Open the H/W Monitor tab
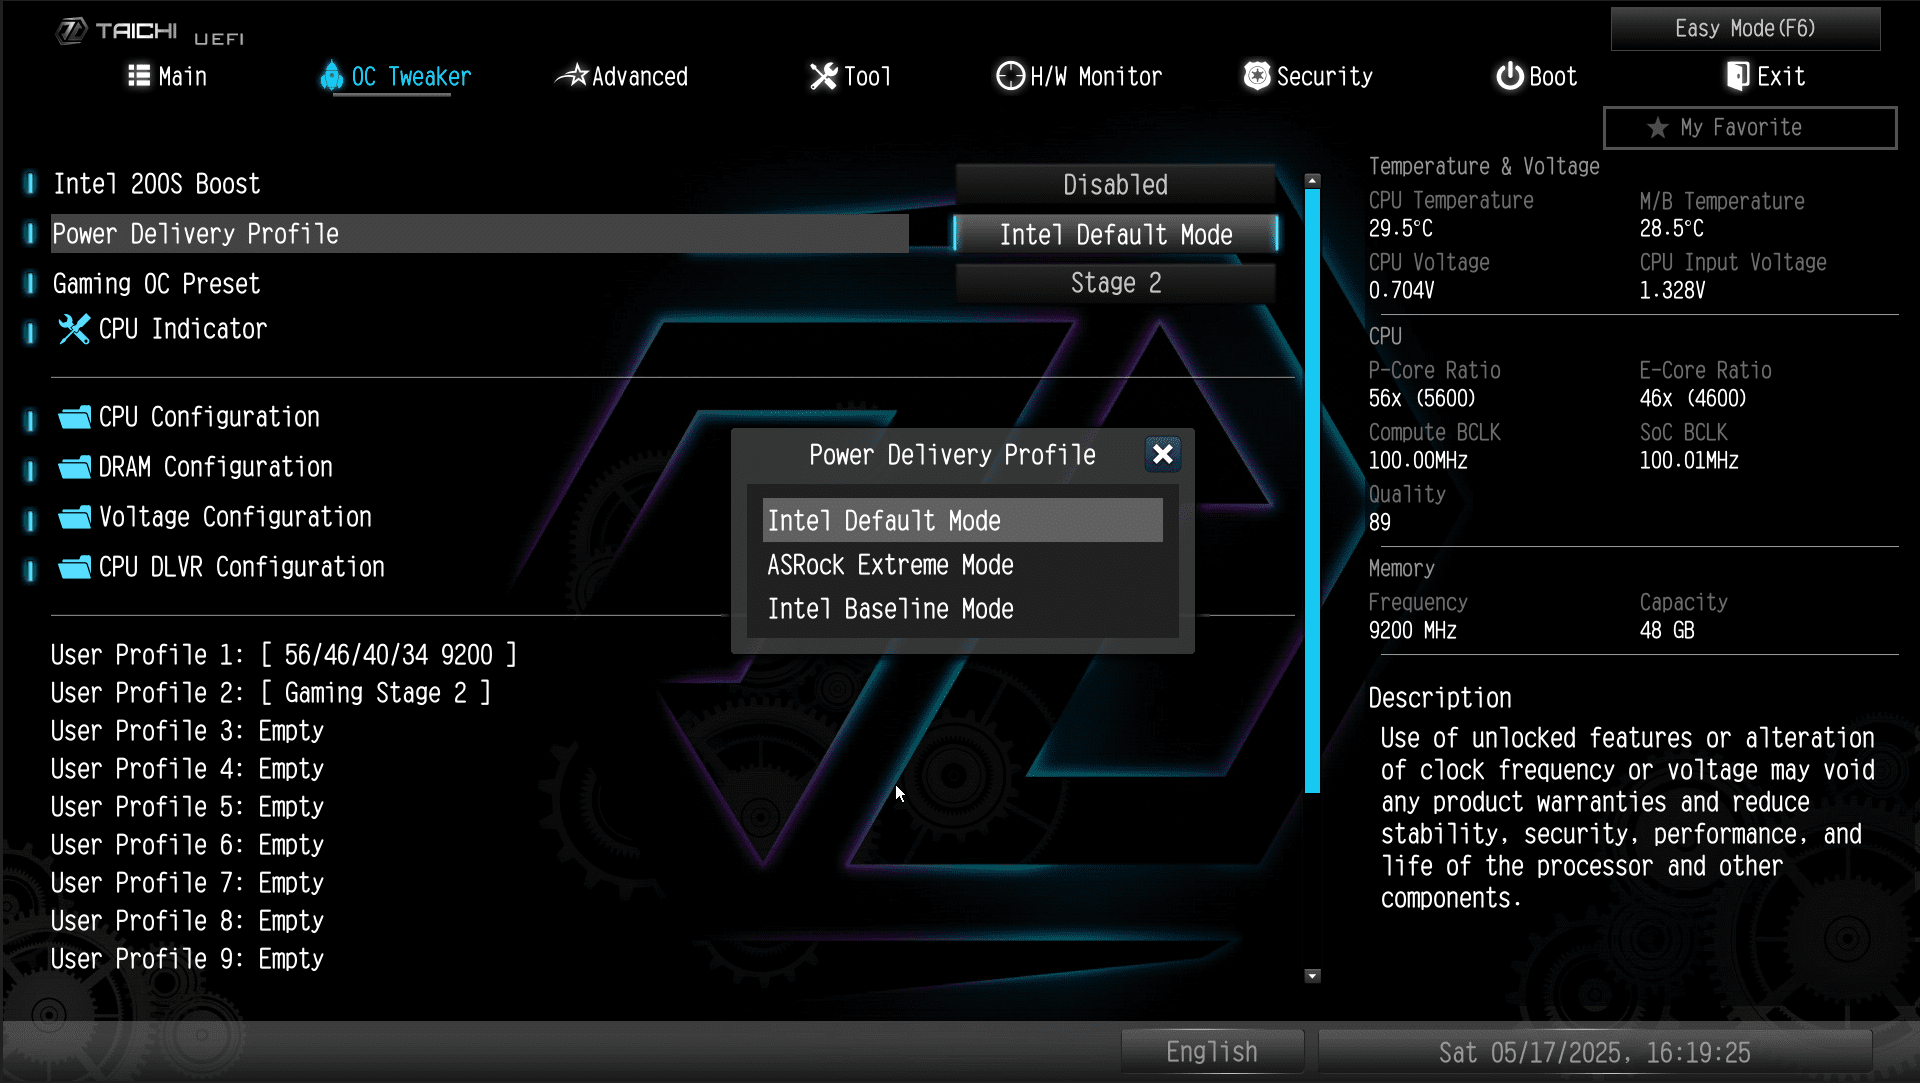The height and width of the screenshot is (1083, 1920). pyautogui.click(x=1079, y=76)
